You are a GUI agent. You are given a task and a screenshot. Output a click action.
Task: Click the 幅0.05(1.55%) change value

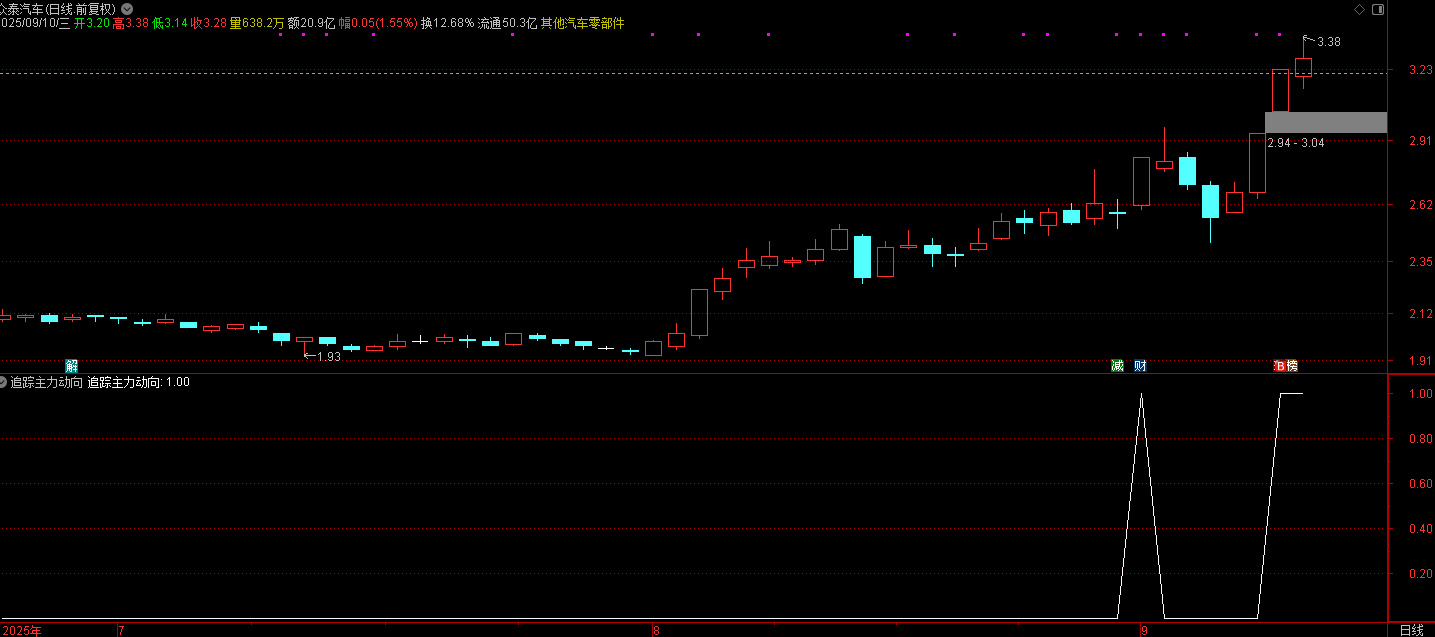(x=378, y=22)
